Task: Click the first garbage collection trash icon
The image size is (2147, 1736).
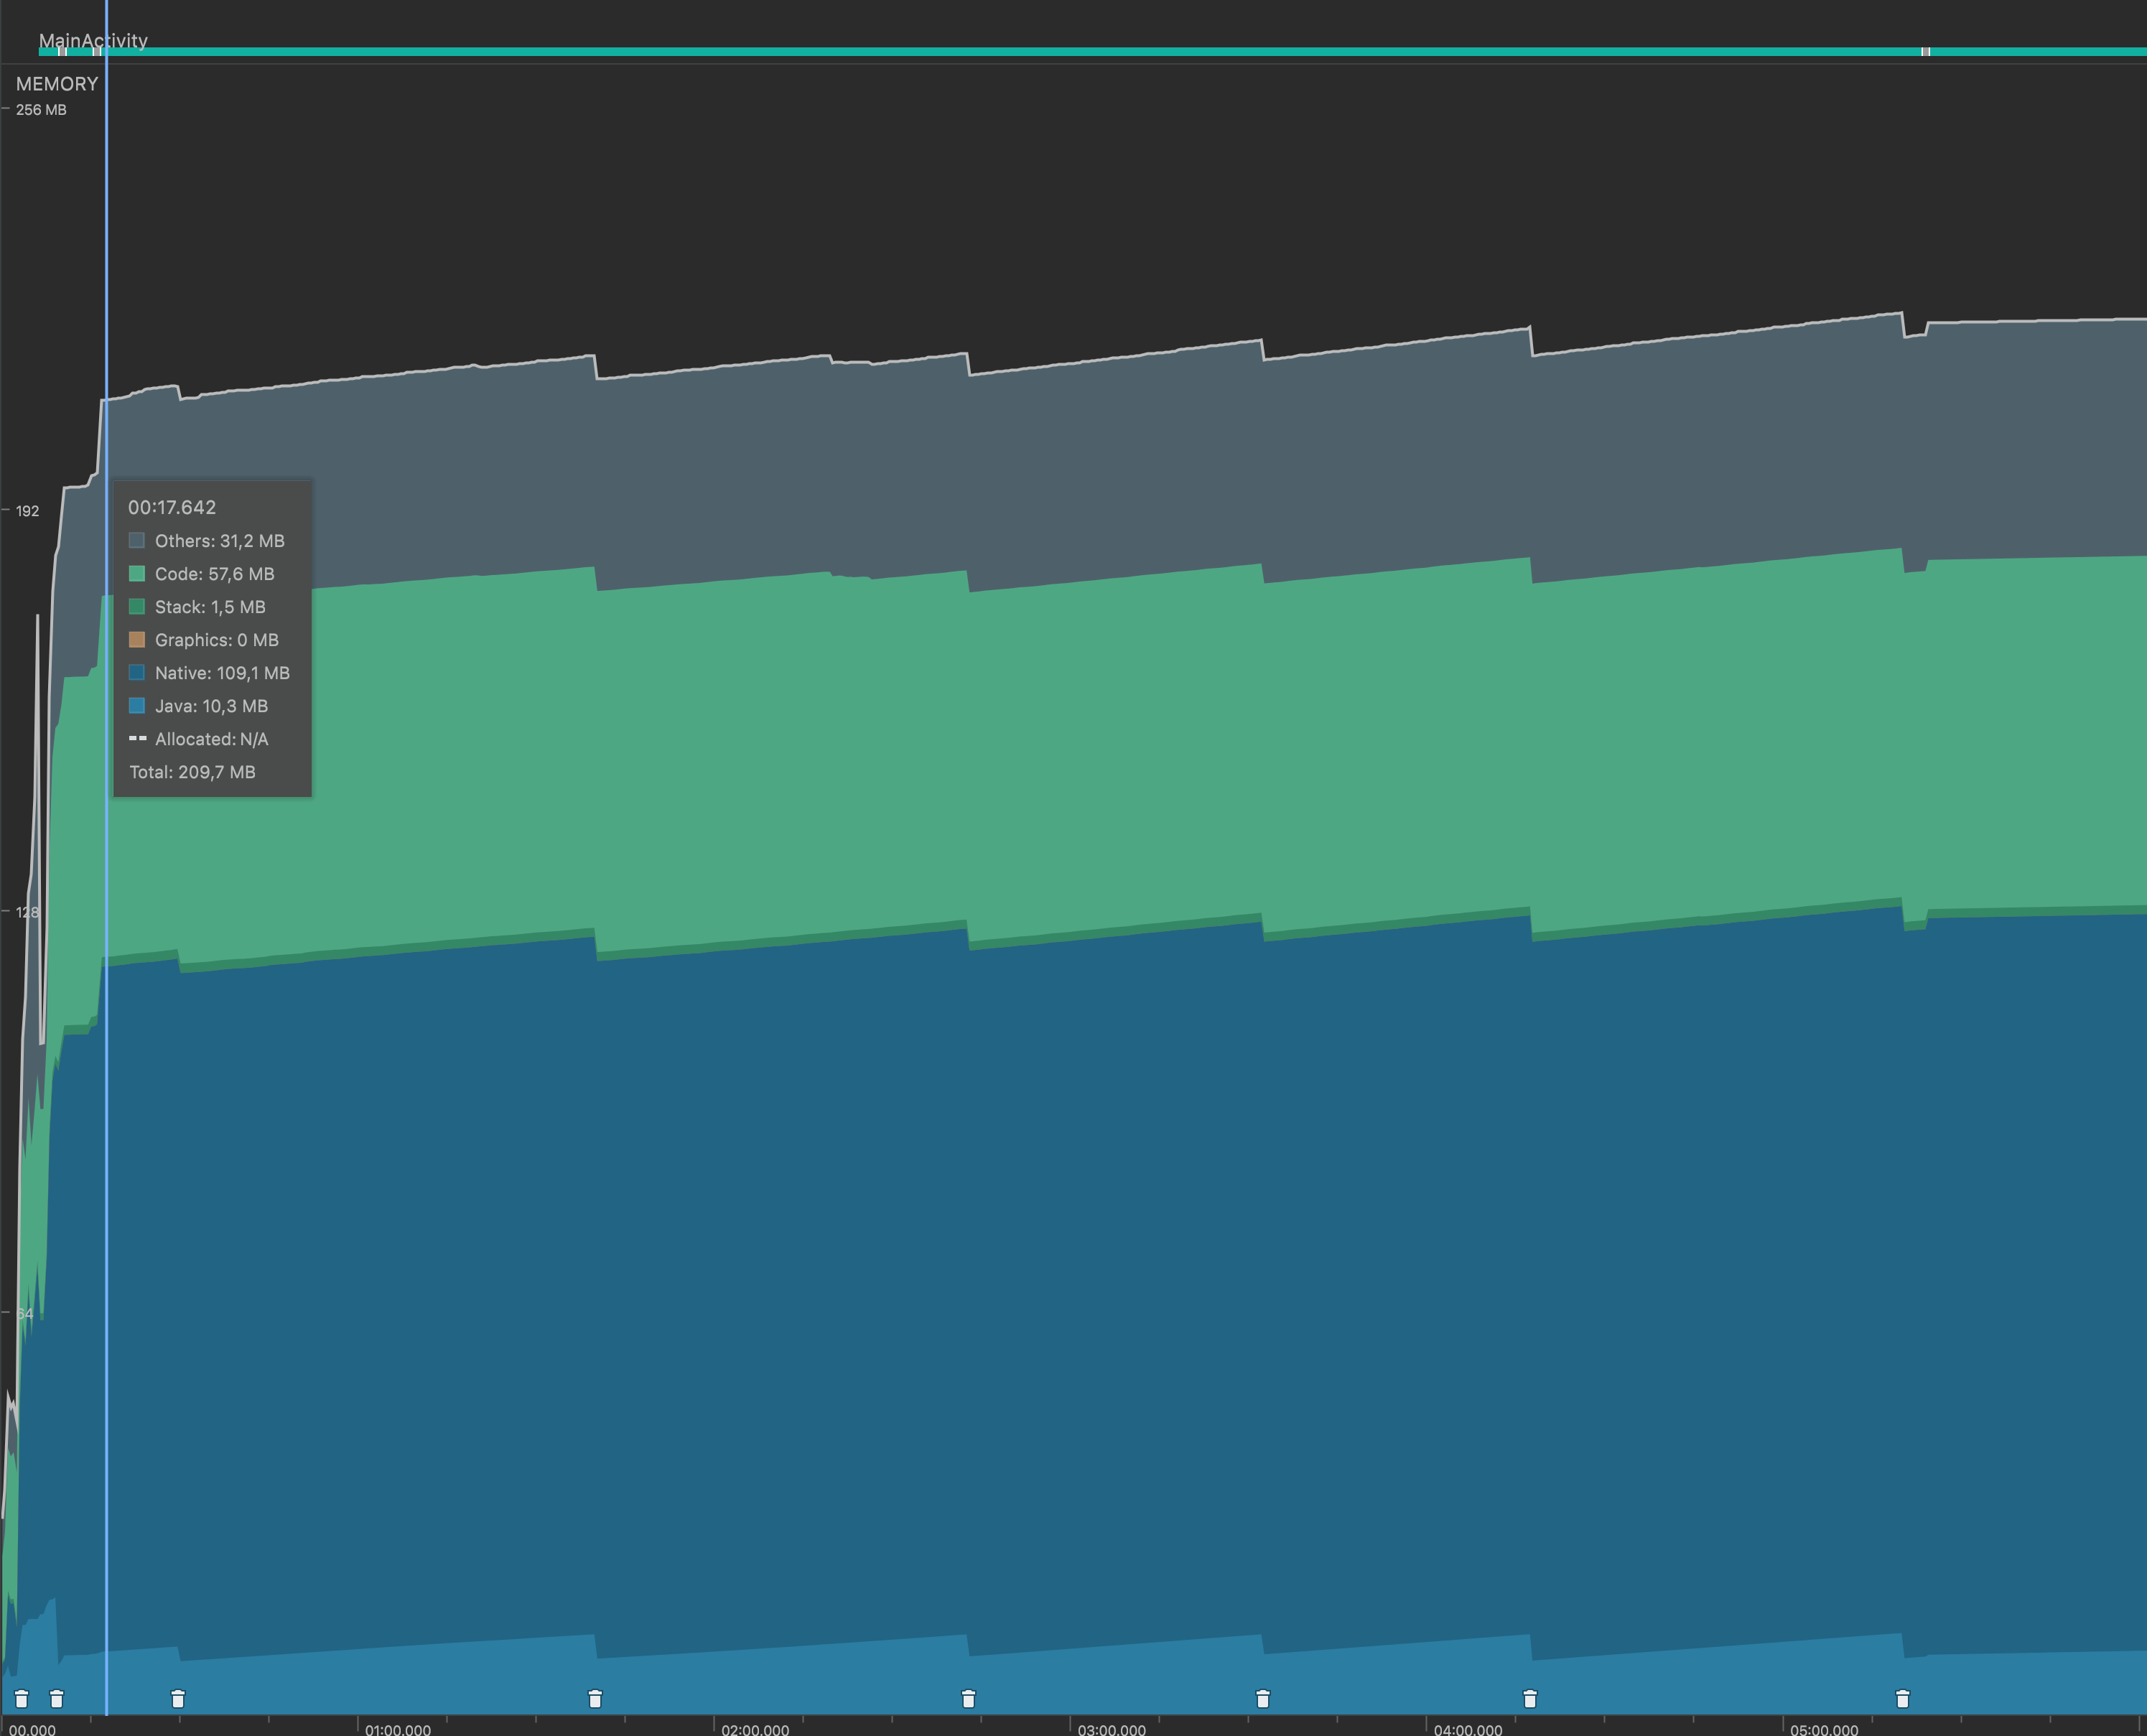Action: point(21,1699)
